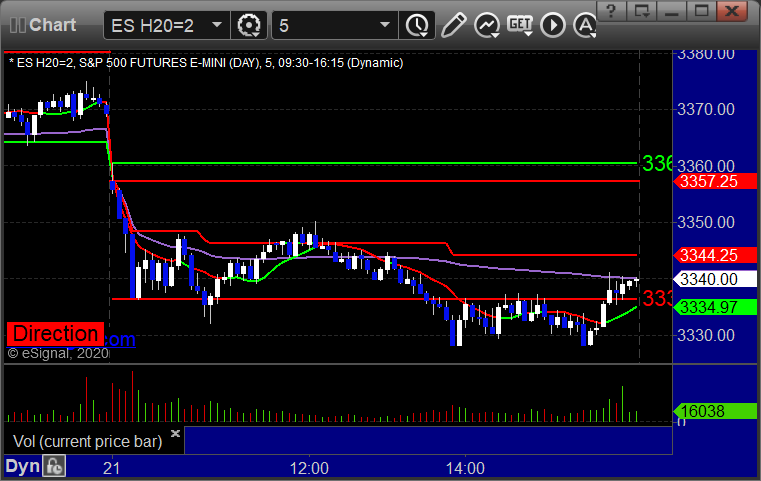Open the line chart studies icon
Viewport: 761px width, 481px height.
point(487,25)
